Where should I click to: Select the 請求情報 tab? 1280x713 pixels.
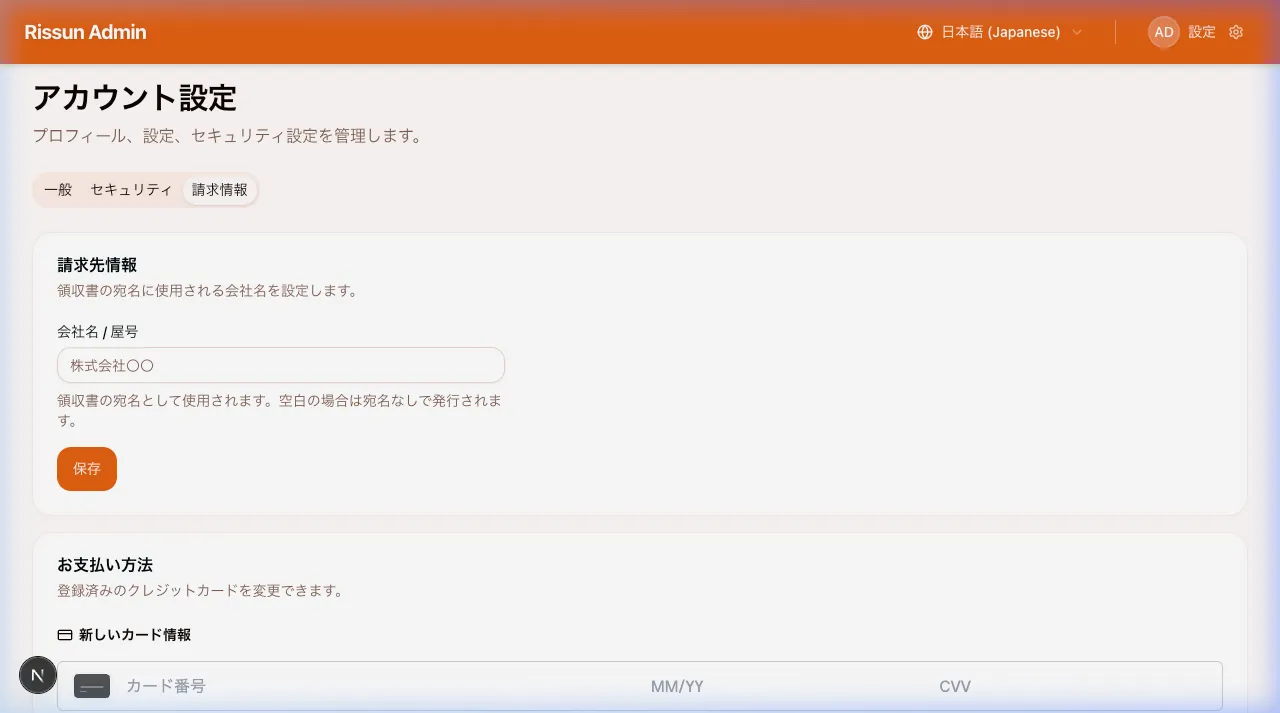click(x=219, y=189)
